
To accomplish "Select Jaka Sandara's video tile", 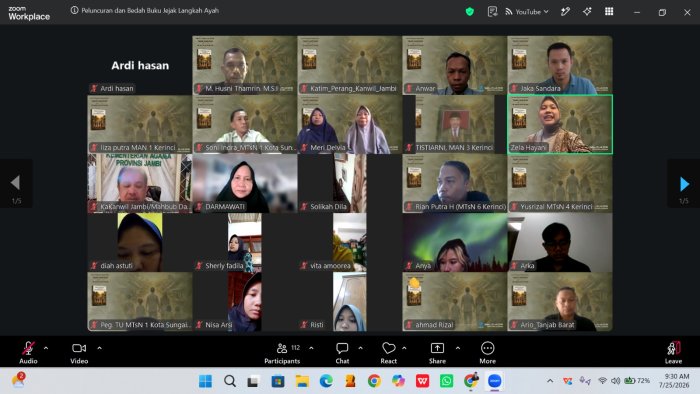I will [560, 65].
